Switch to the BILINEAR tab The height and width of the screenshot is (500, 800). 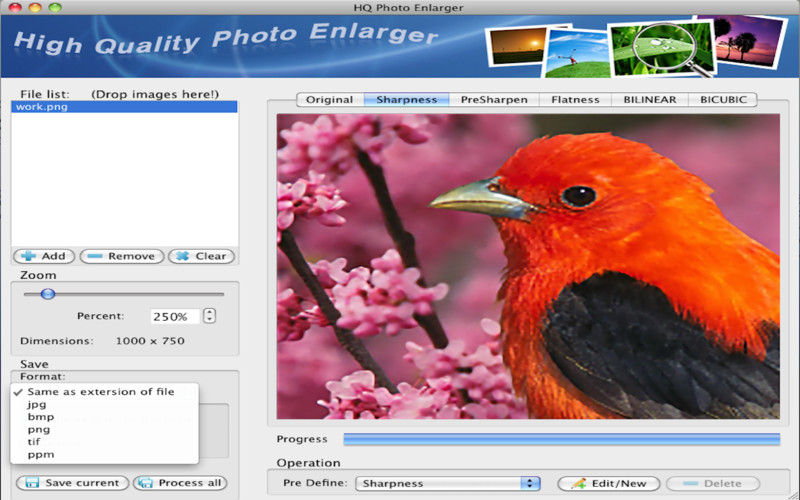tap(650, 99)
